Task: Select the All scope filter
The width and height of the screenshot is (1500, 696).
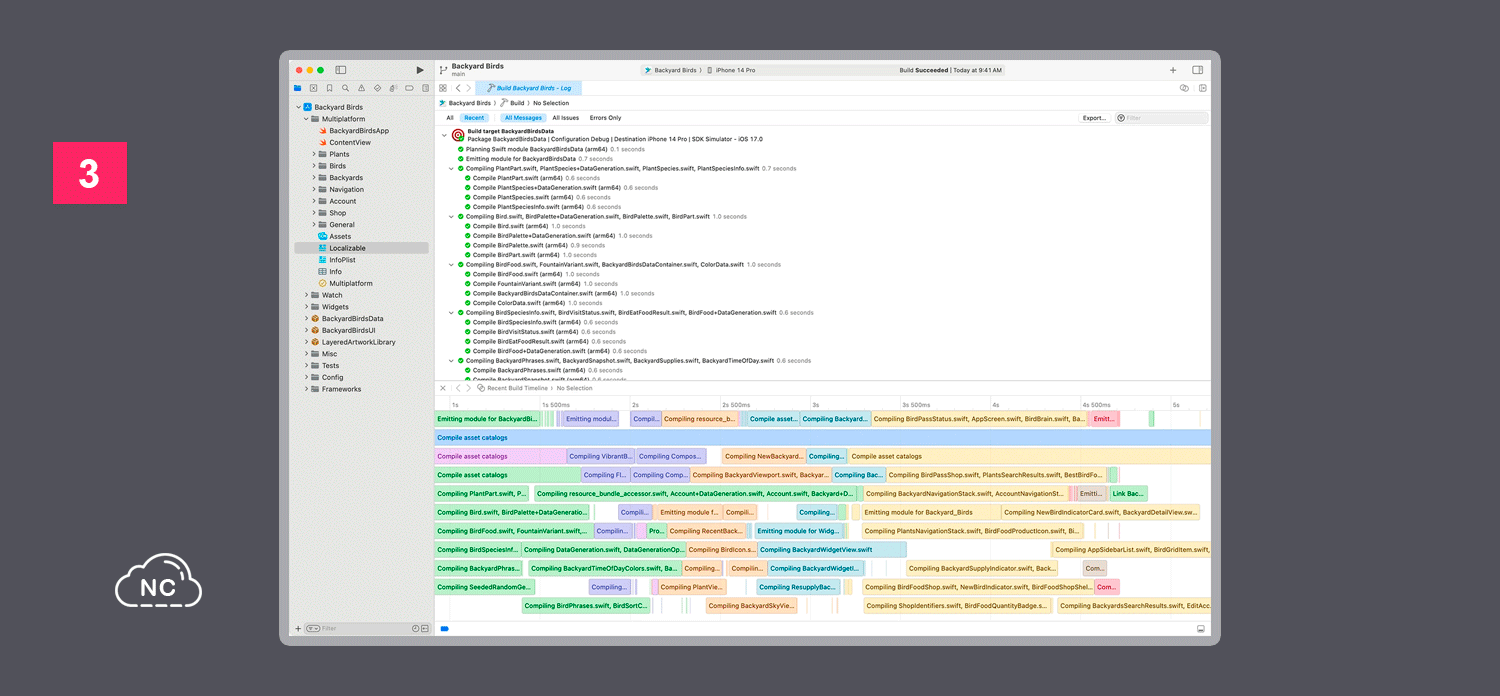Action: pos(450,118)
